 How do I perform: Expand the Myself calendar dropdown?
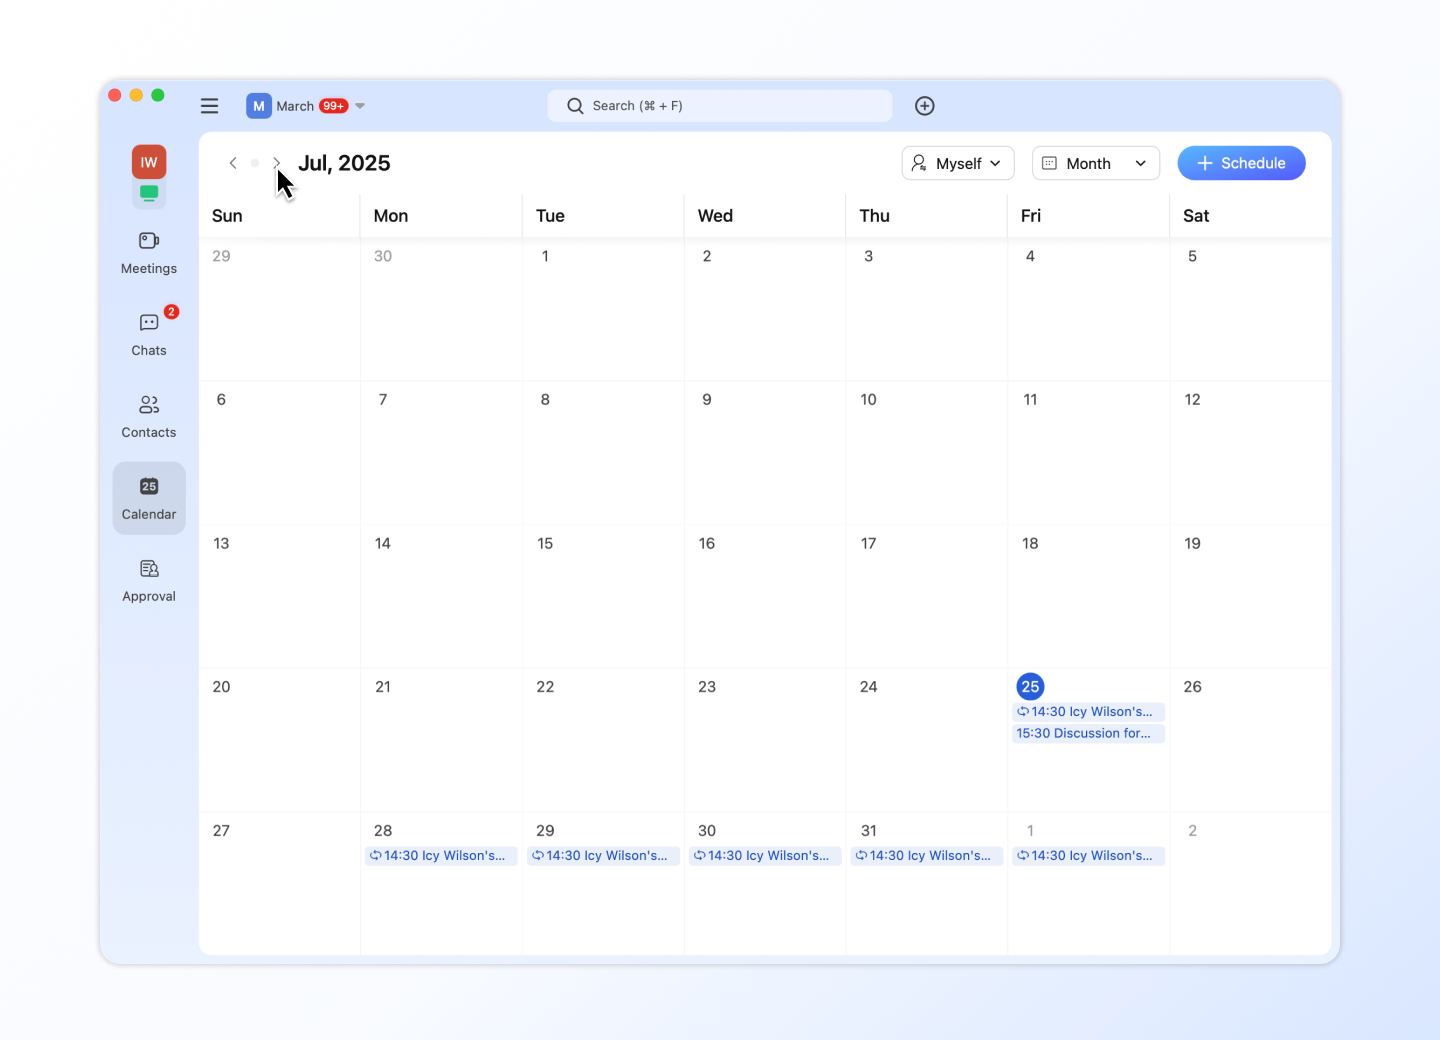pyautogui.click(x=957, y=163)
